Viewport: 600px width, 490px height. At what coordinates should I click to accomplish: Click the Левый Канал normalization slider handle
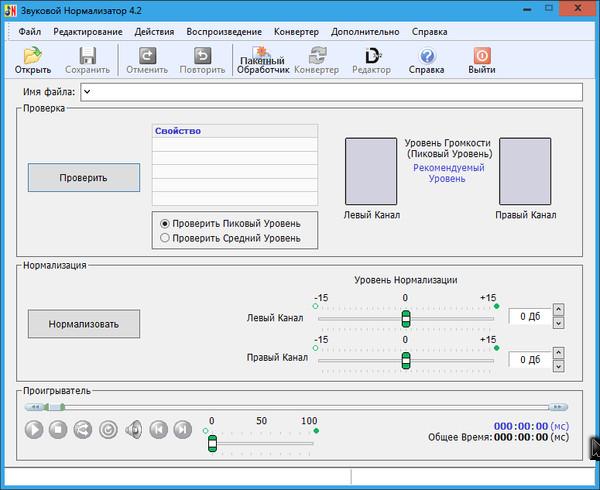[x=405, y=318]
